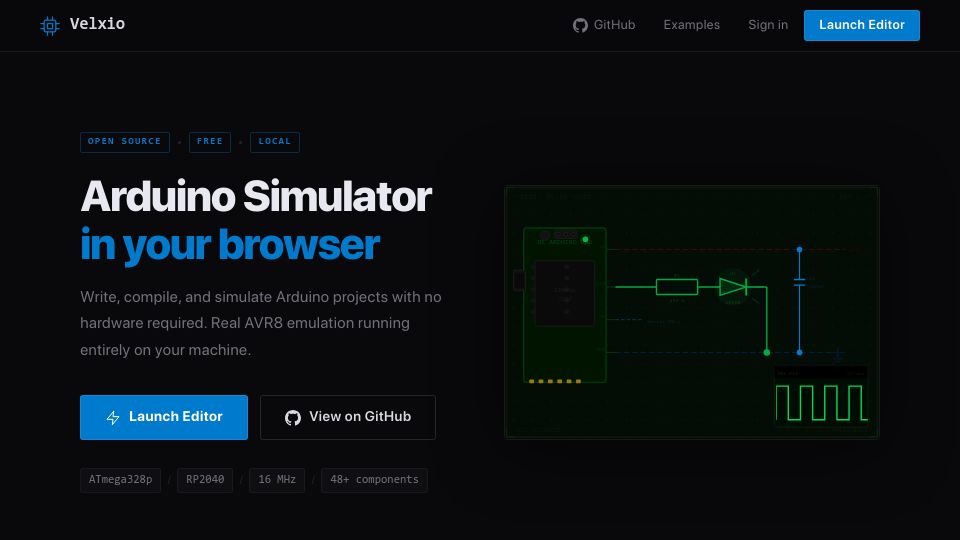The width and height of the screenshot is (960, 540).
Task: Click the LOCAL badge
Action: coord(275,142)
